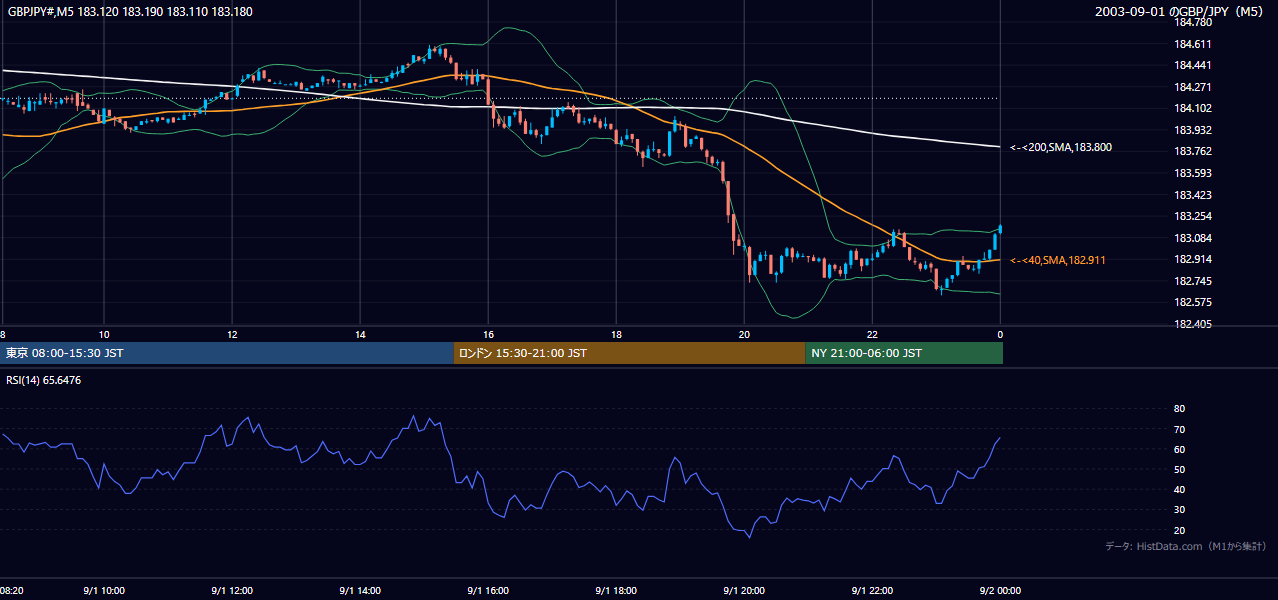This screenshot has width=1278, height=600.
Task: Click RSI scale value 60
Action: click(1179, 450)
